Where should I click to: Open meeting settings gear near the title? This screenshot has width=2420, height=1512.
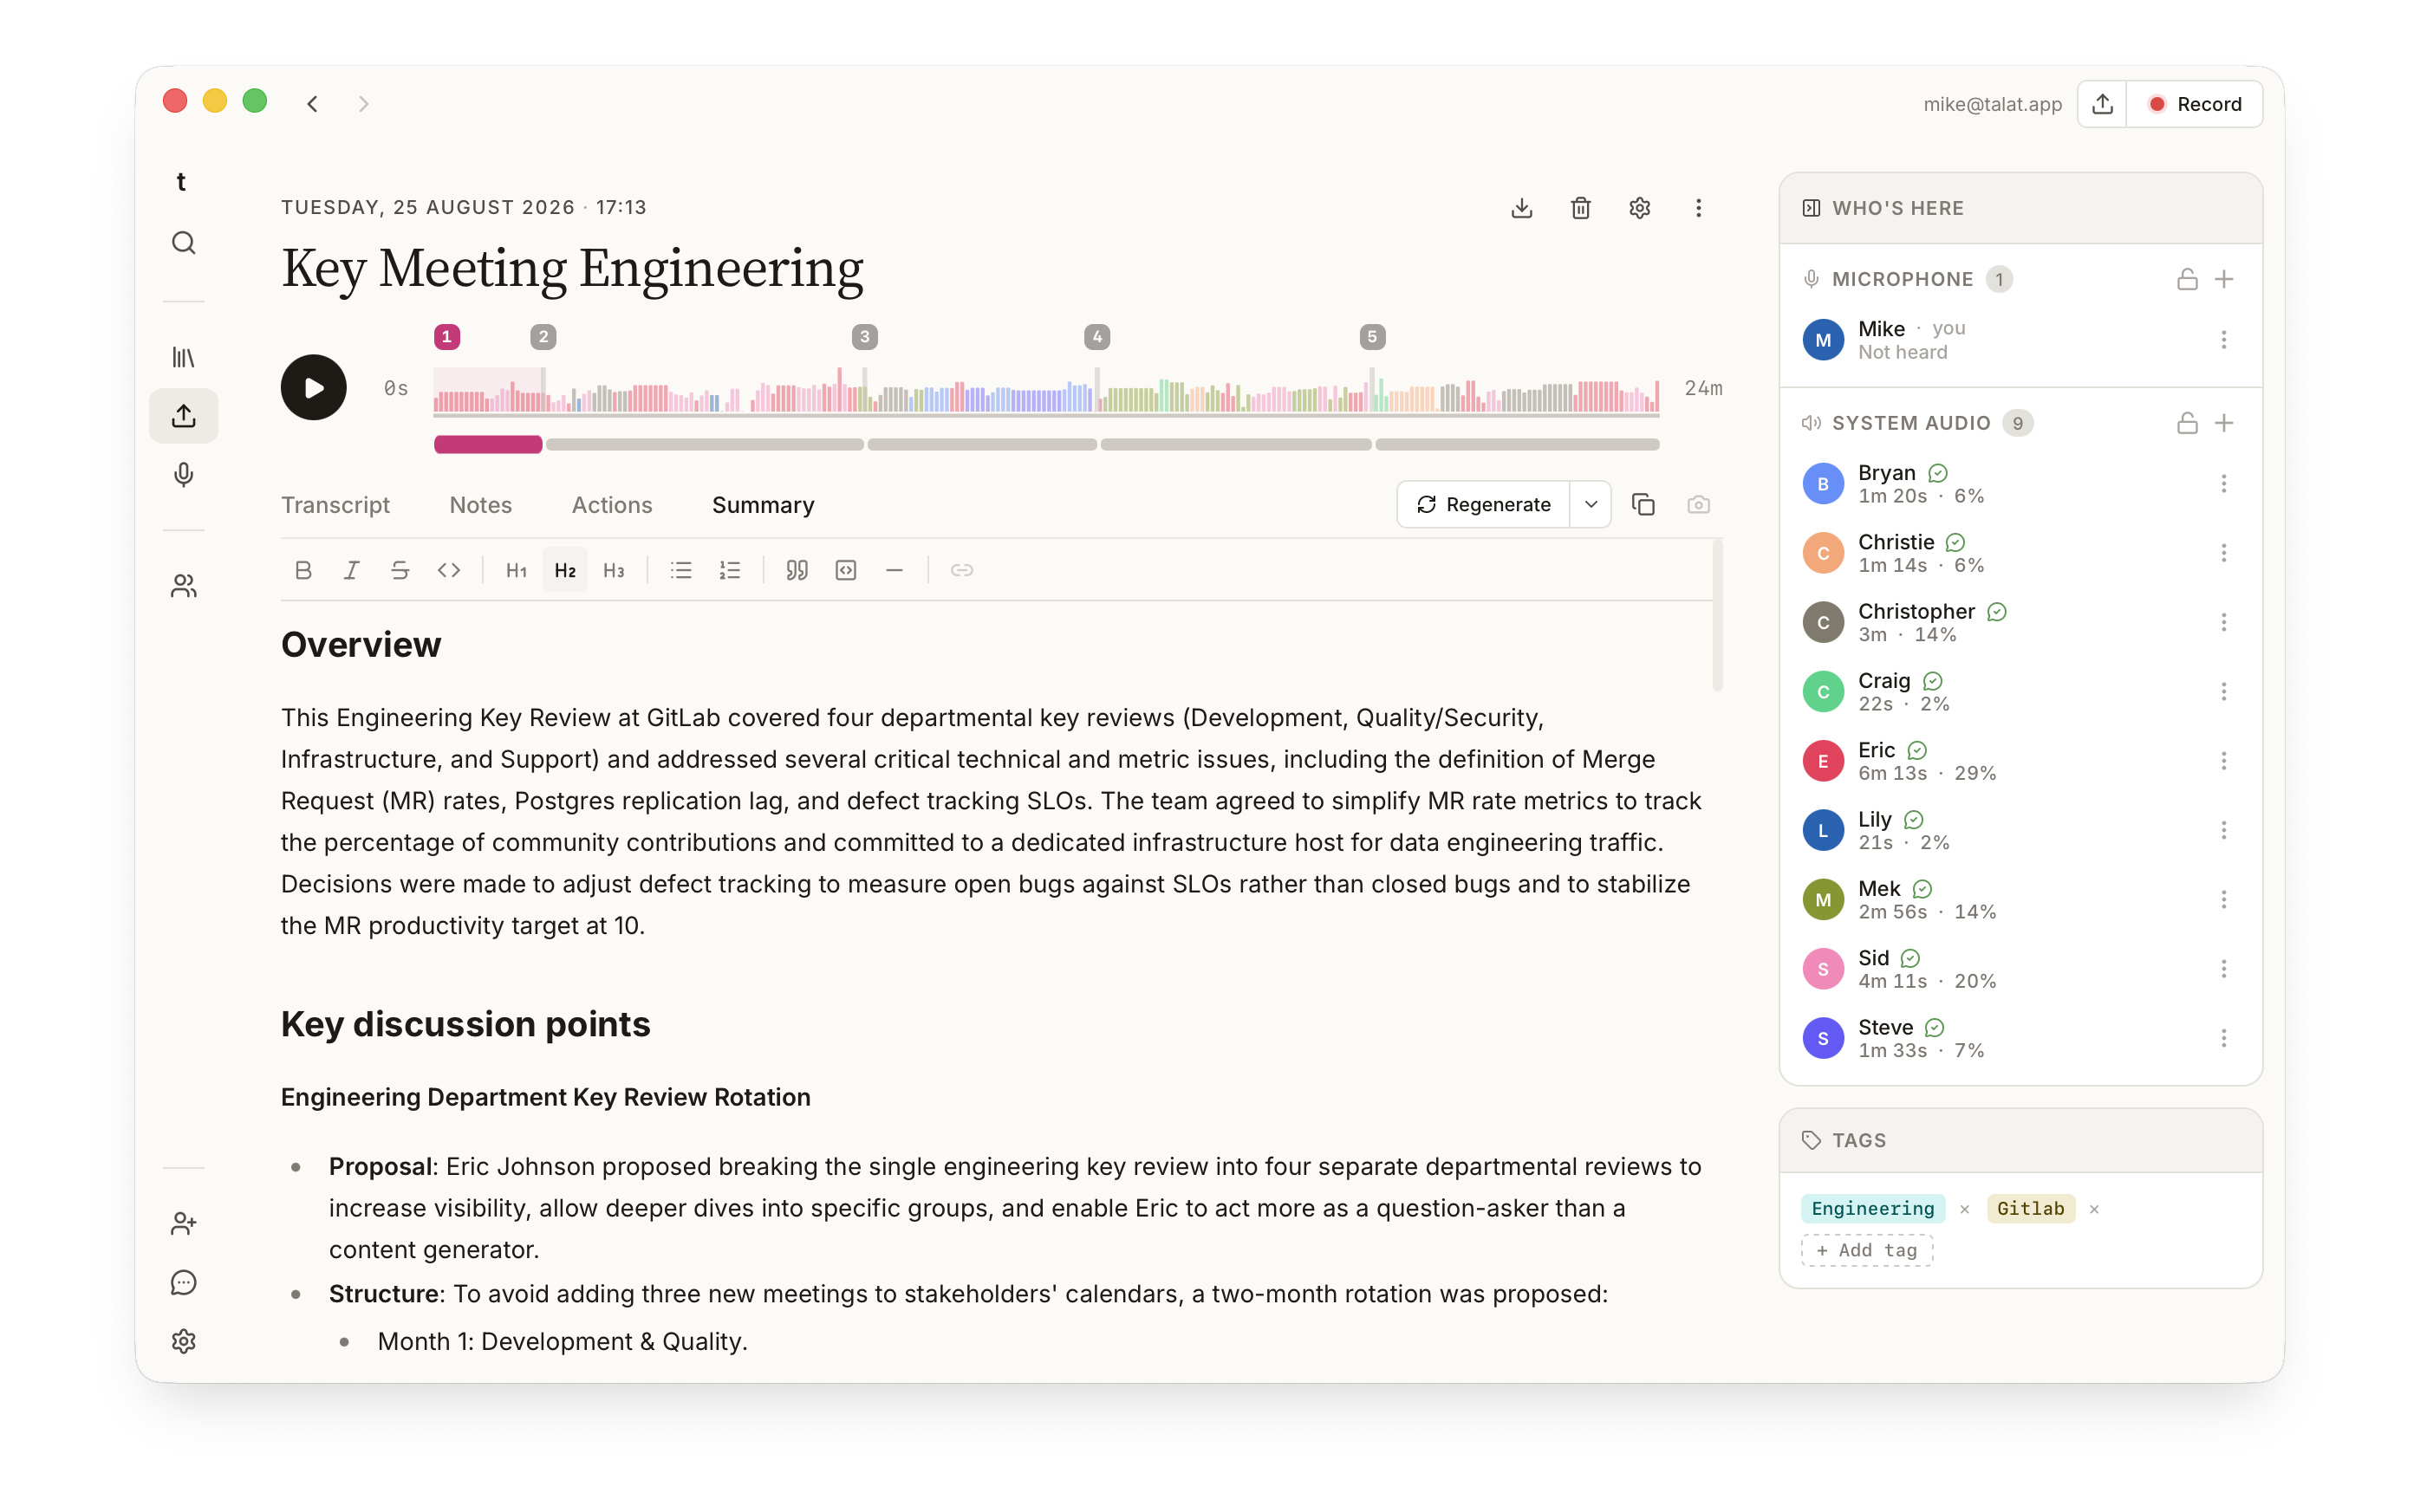1639,208
